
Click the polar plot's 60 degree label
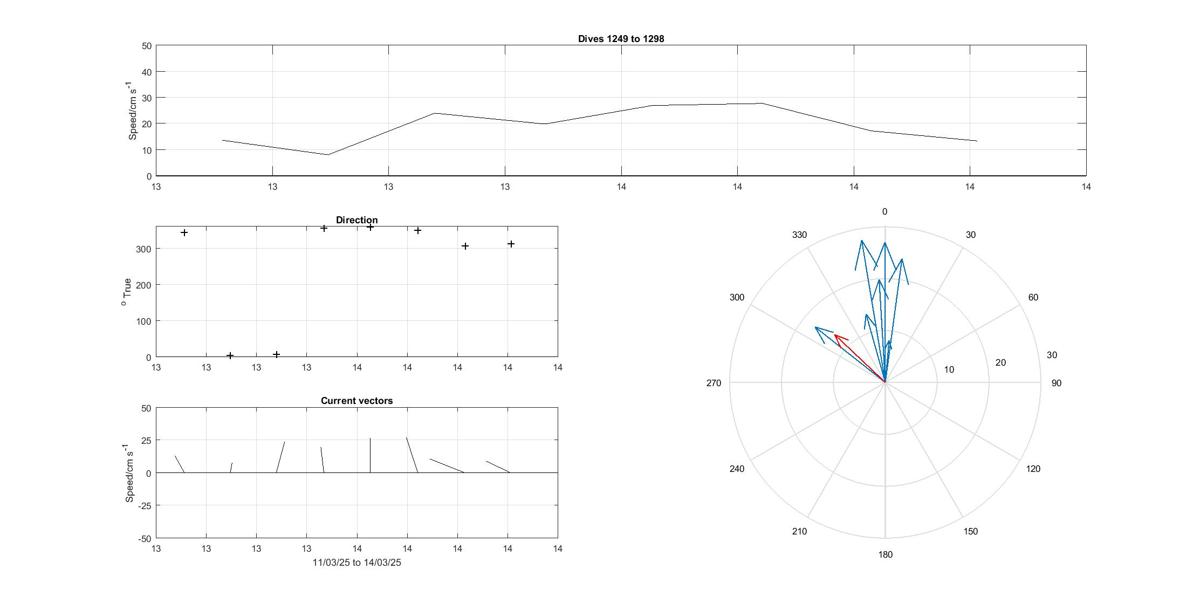pyautogui.click(x=1033, y=298)
